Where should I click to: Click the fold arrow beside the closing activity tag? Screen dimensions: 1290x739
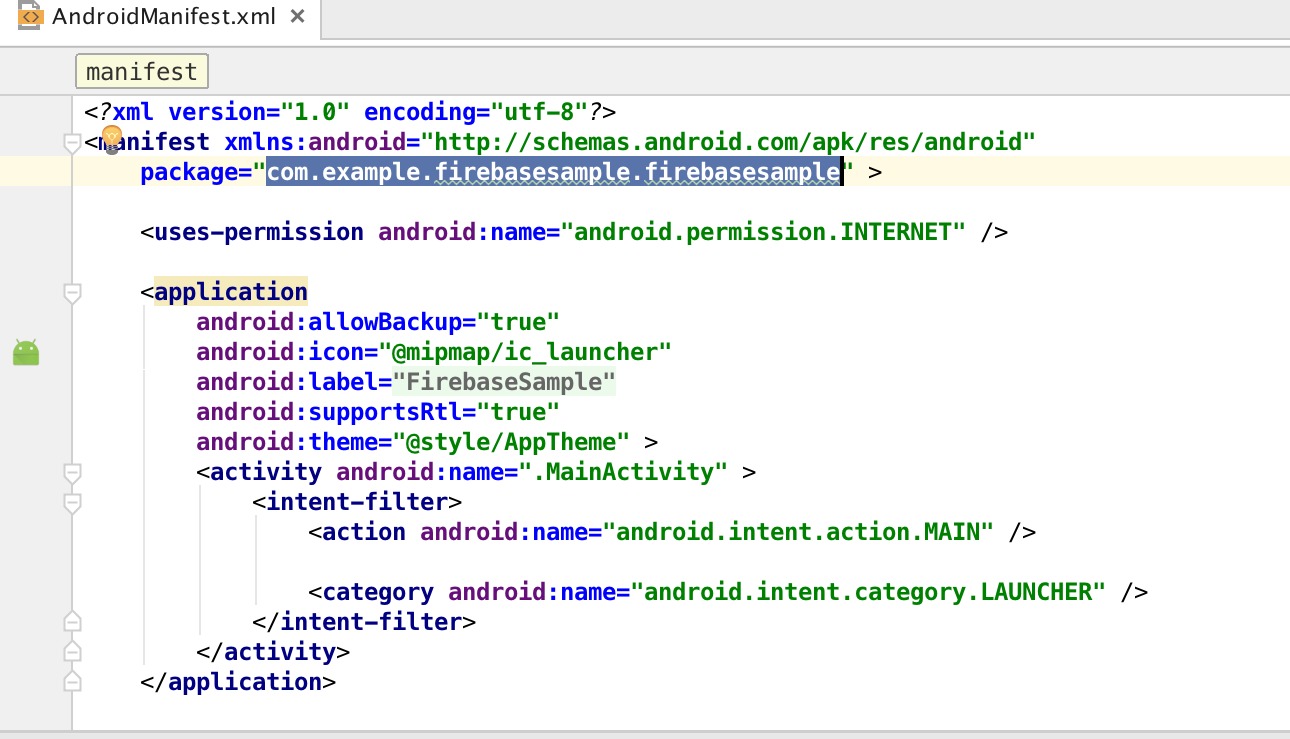point(72,650)
